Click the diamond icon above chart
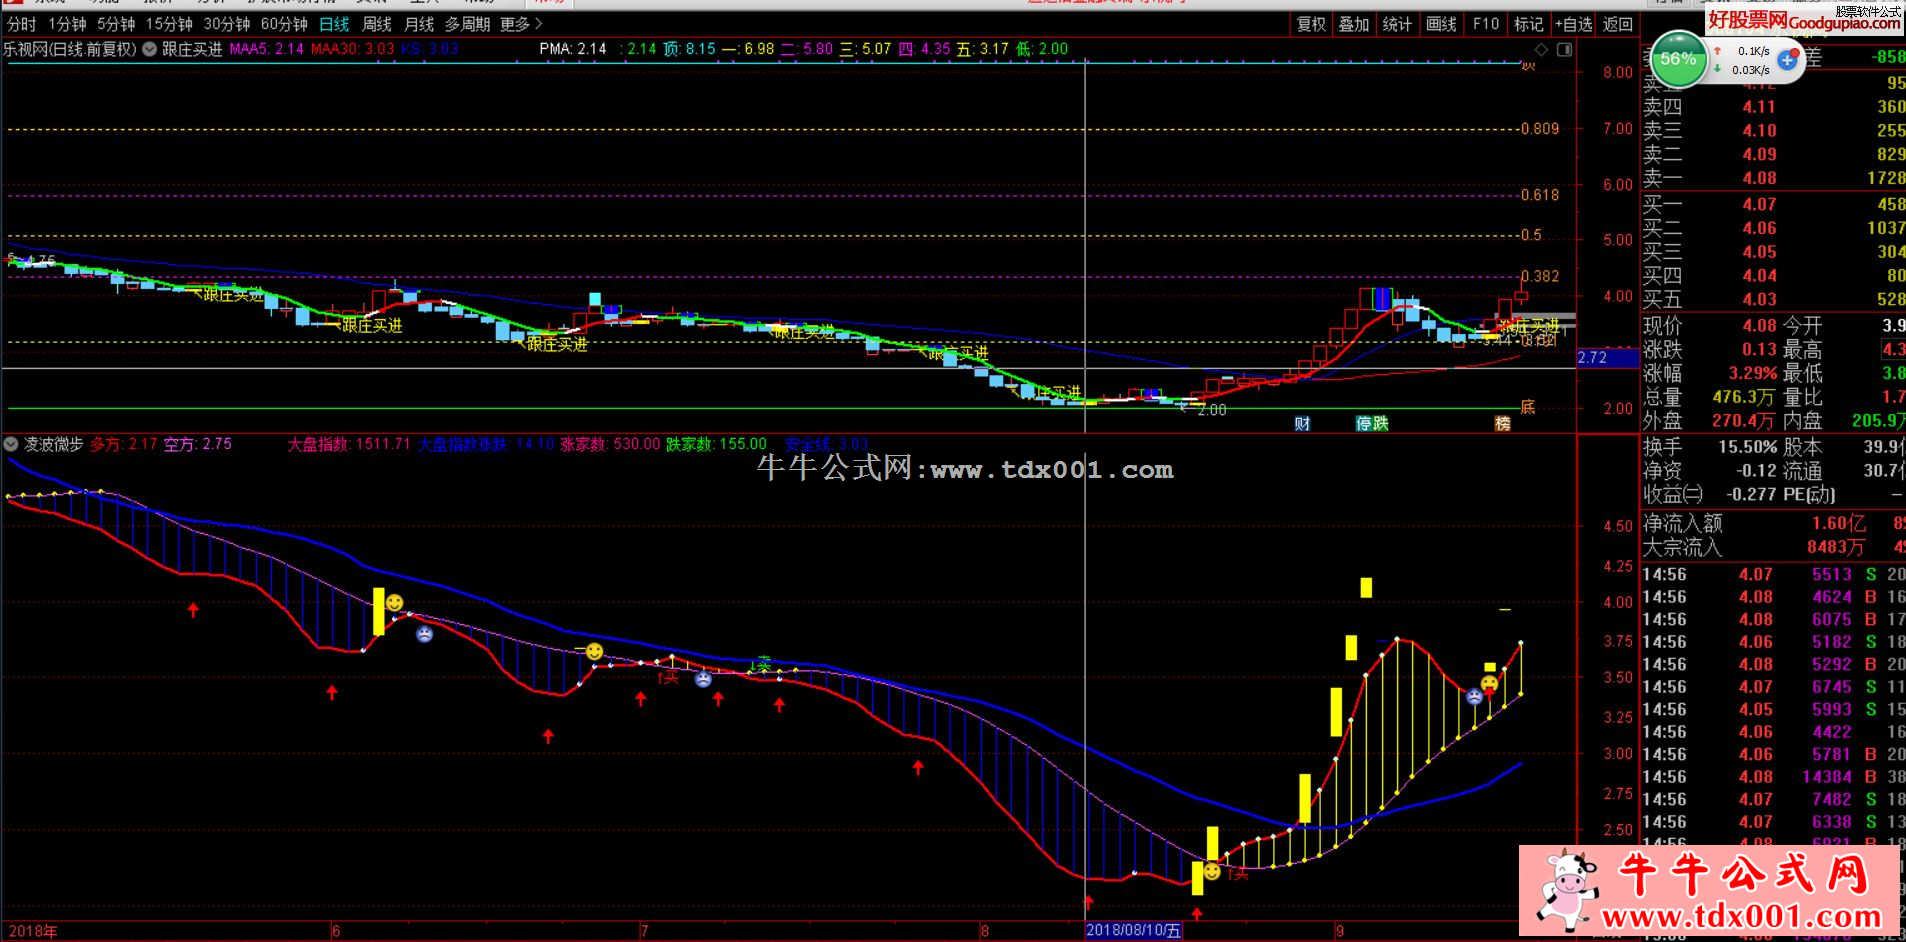1906x942 pixels. [x=1541, y=49]
